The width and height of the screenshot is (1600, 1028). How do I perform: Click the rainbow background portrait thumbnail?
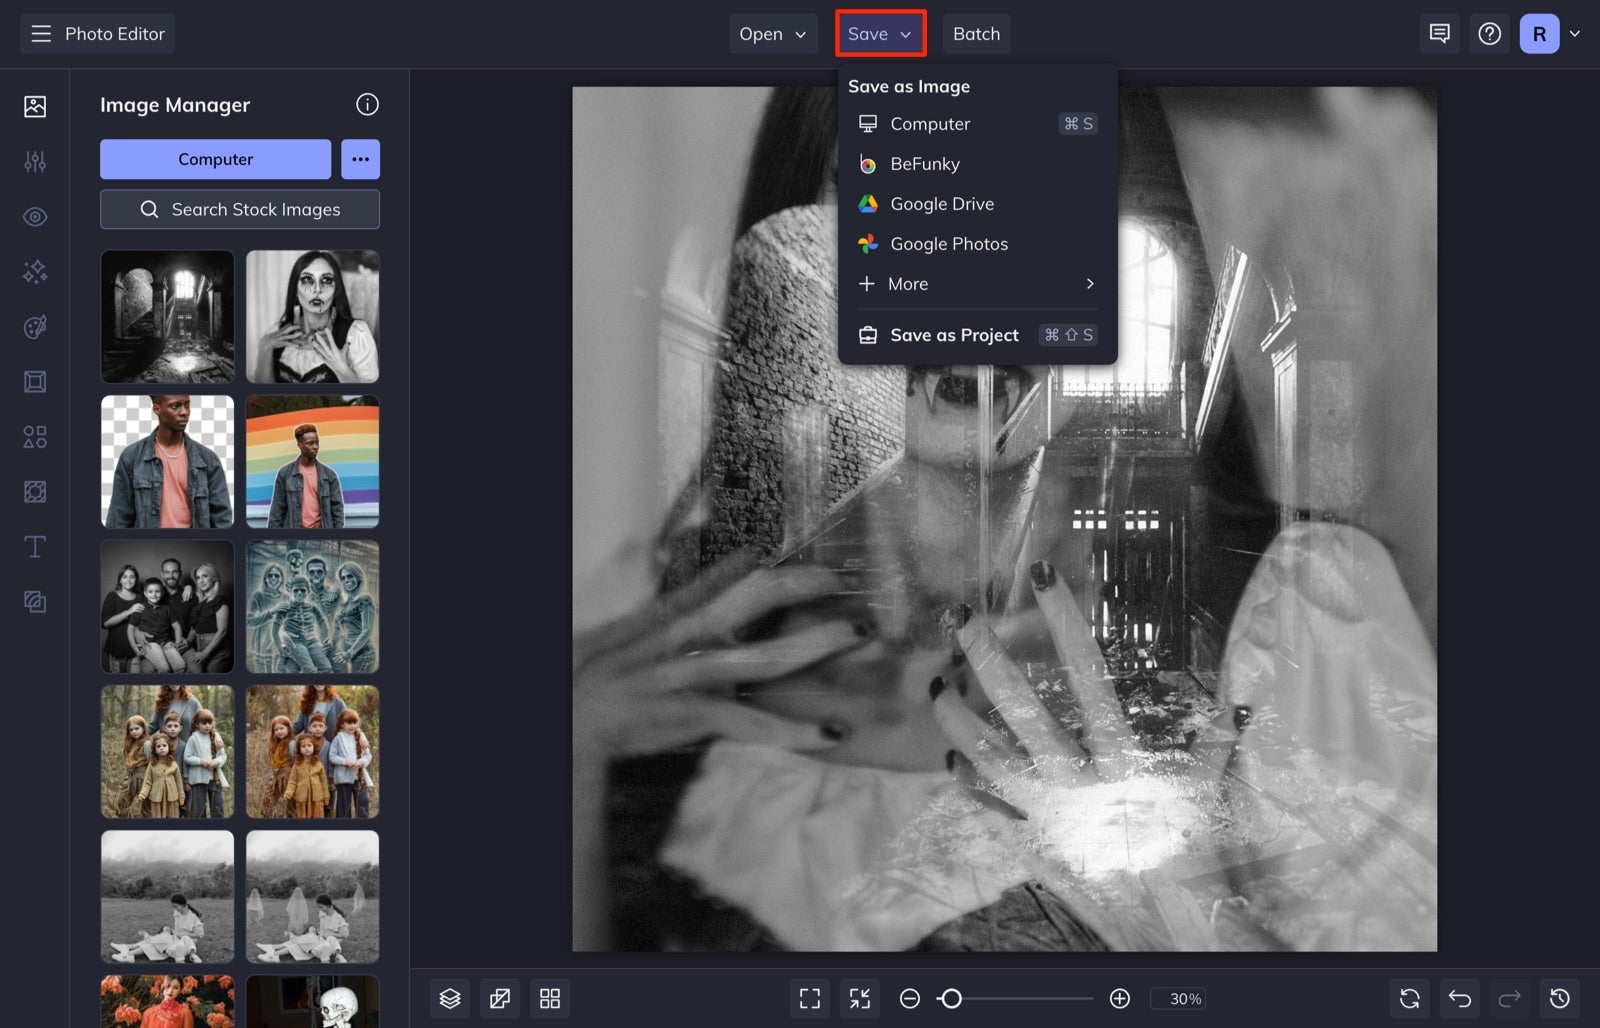(x=312, y=461)
